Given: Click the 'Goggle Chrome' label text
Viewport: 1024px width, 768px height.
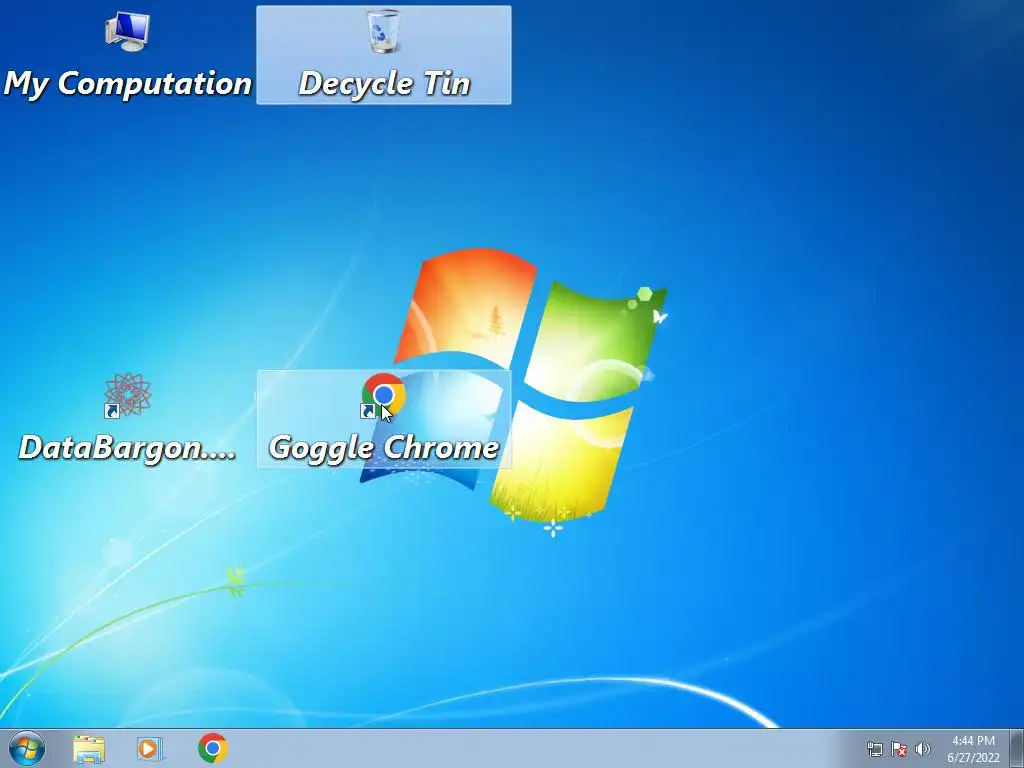Looking at the screenshot, I should tap(384, 448).
